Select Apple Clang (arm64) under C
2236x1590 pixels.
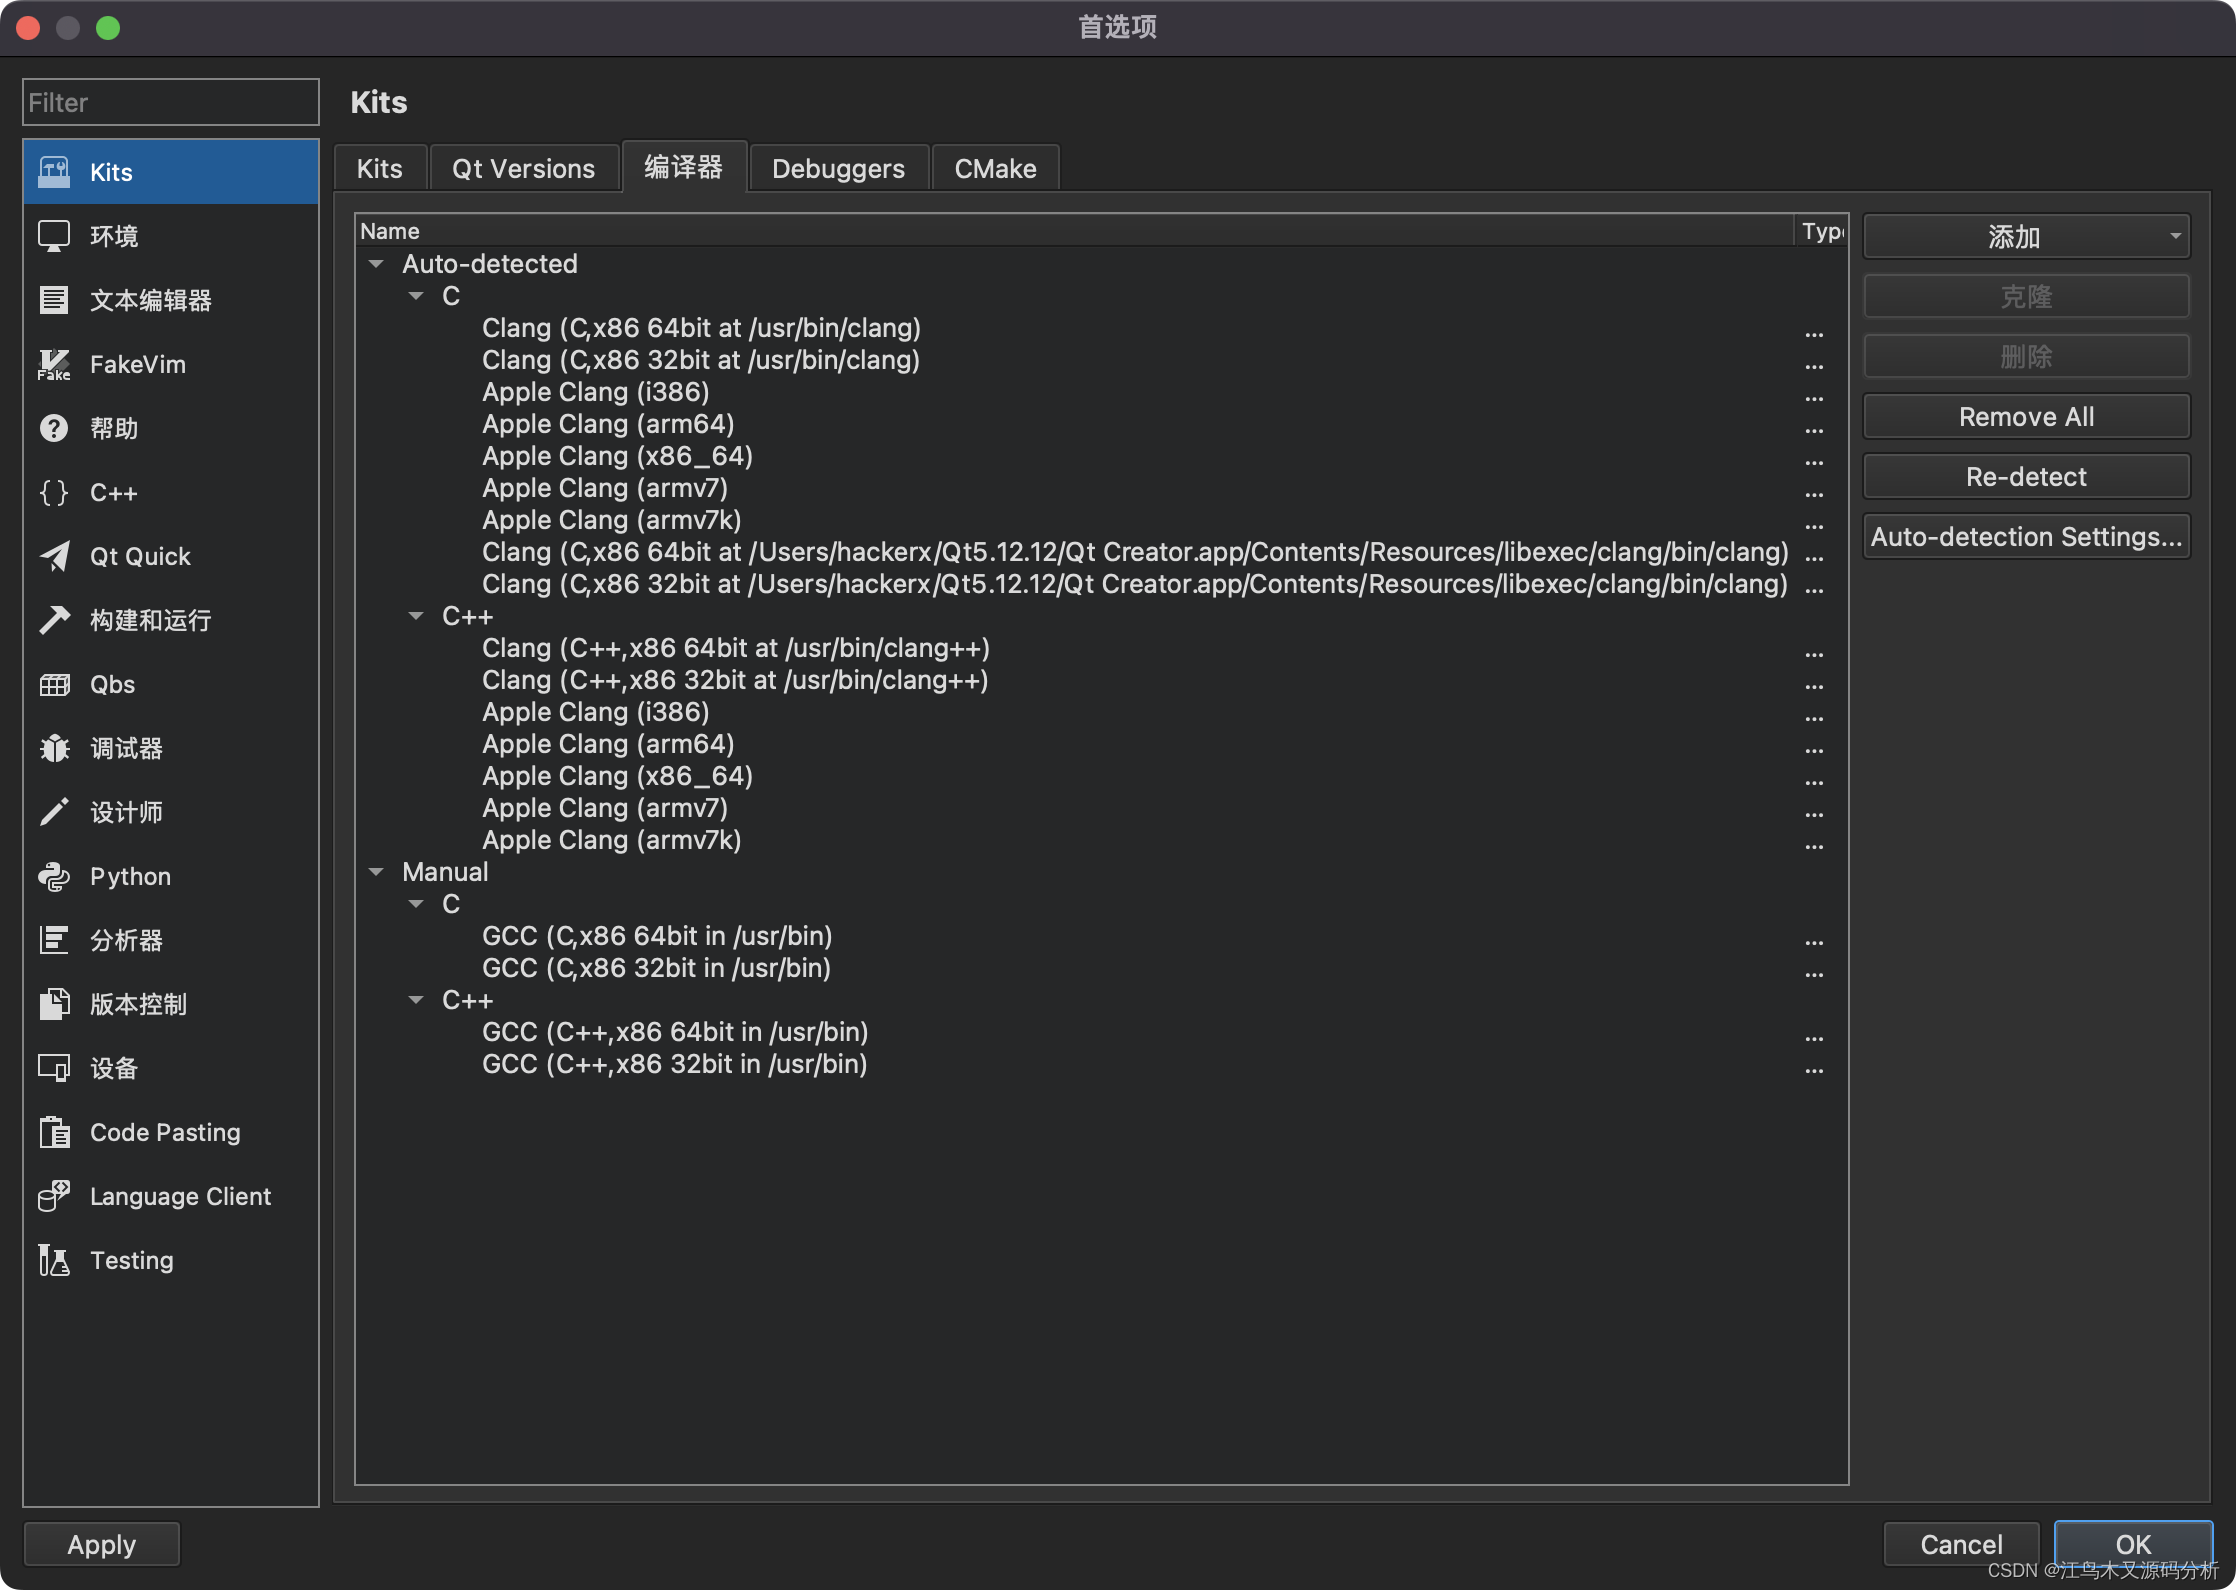pos(608,425)
